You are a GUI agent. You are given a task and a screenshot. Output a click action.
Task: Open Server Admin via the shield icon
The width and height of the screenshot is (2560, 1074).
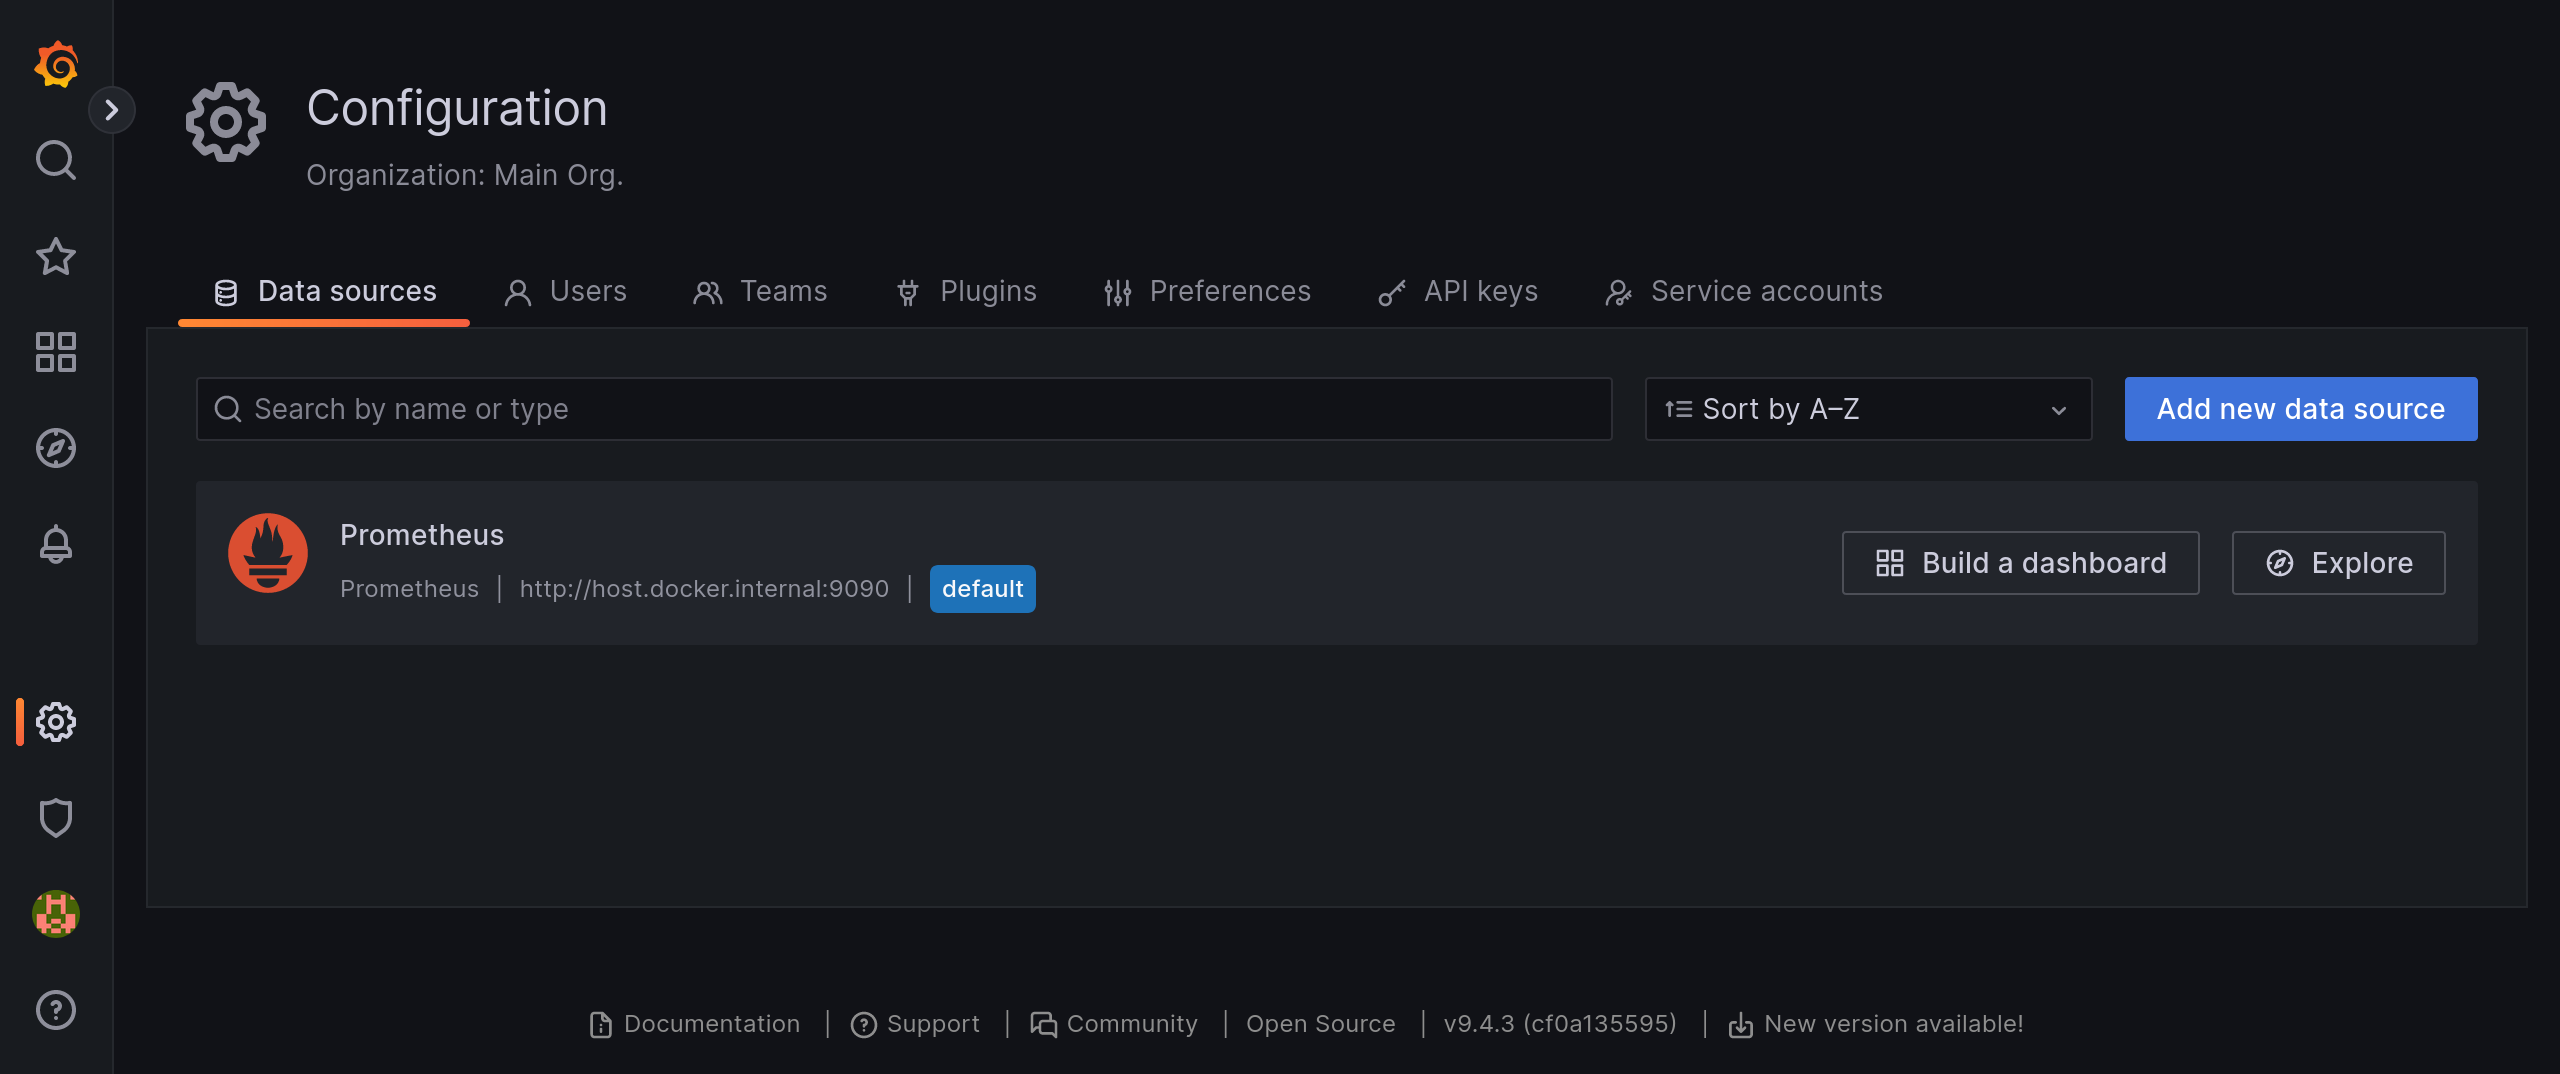pos(56,818)
